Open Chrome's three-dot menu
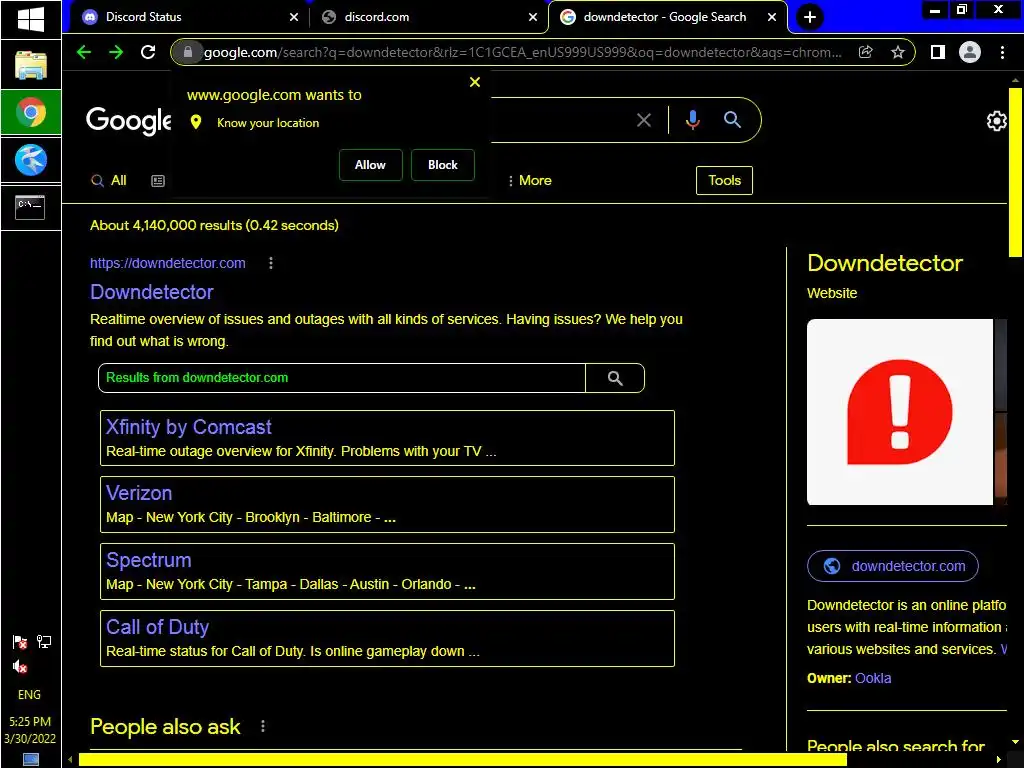 (1002, 52)
